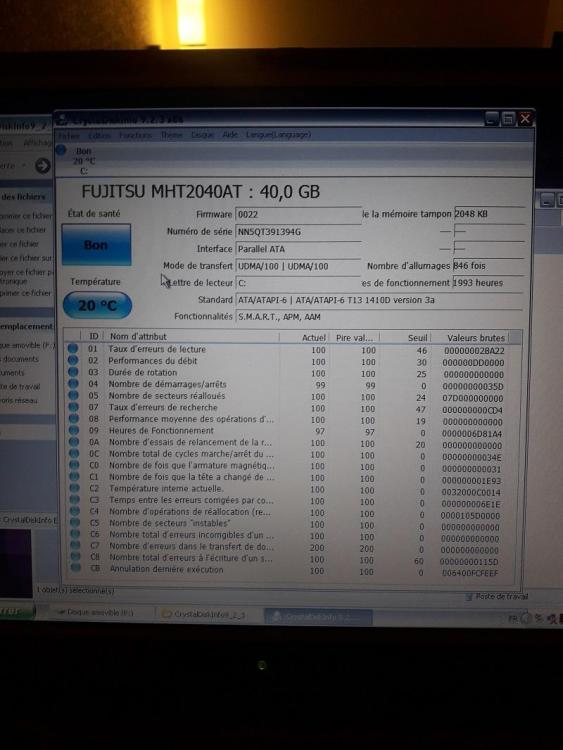Image resolution: width=563 pixels, height=750 pixels.
Task: Click the Lettre de lecteur field
Action: [x=298, y=283]
